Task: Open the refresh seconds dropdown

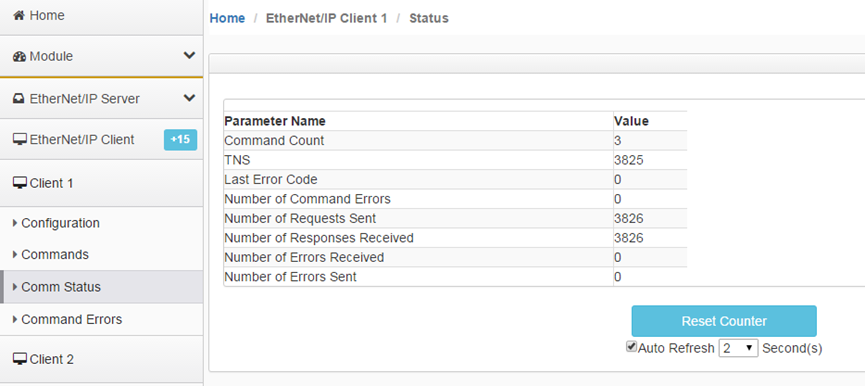Action: click(x=738, y=348)
